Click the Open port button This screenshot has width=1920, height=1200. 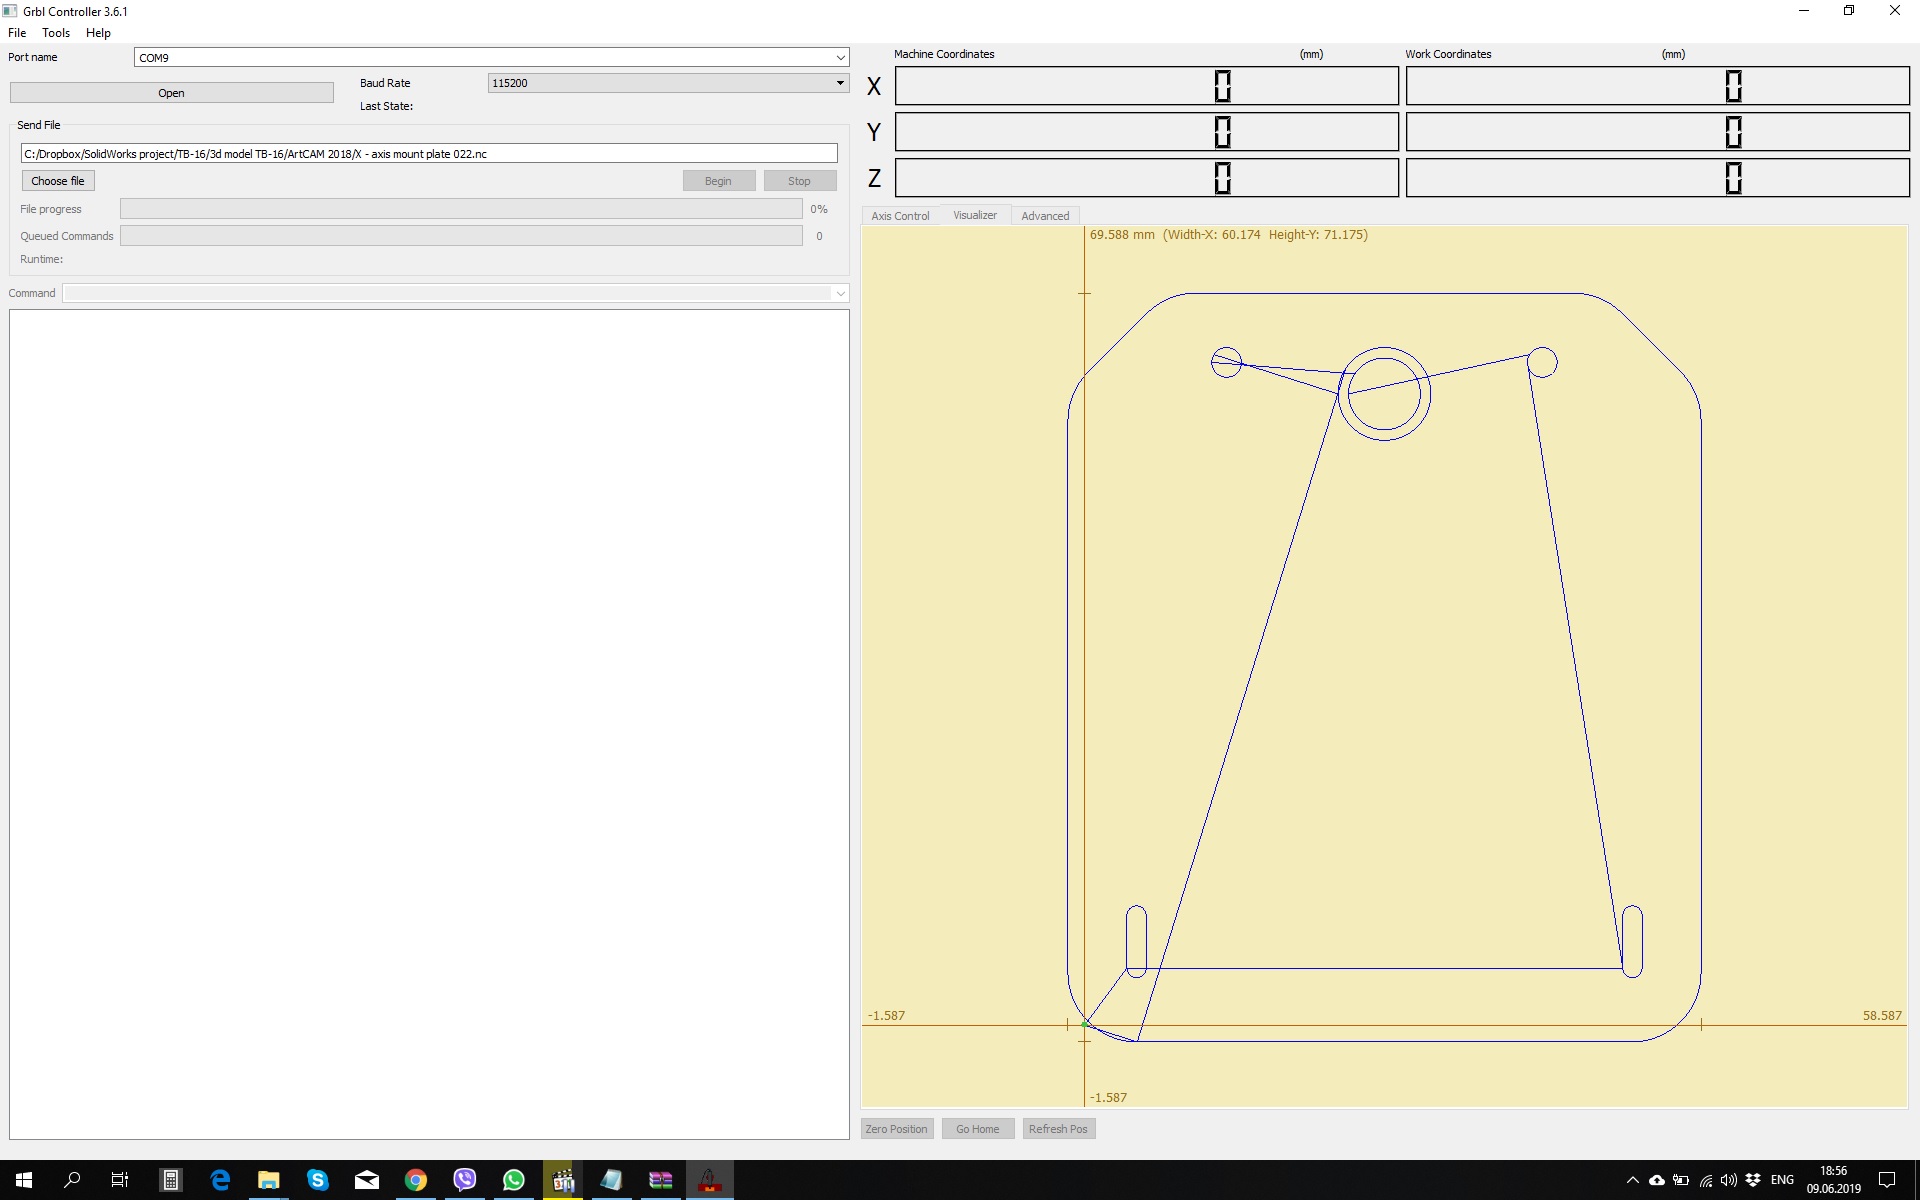[171, 93]
